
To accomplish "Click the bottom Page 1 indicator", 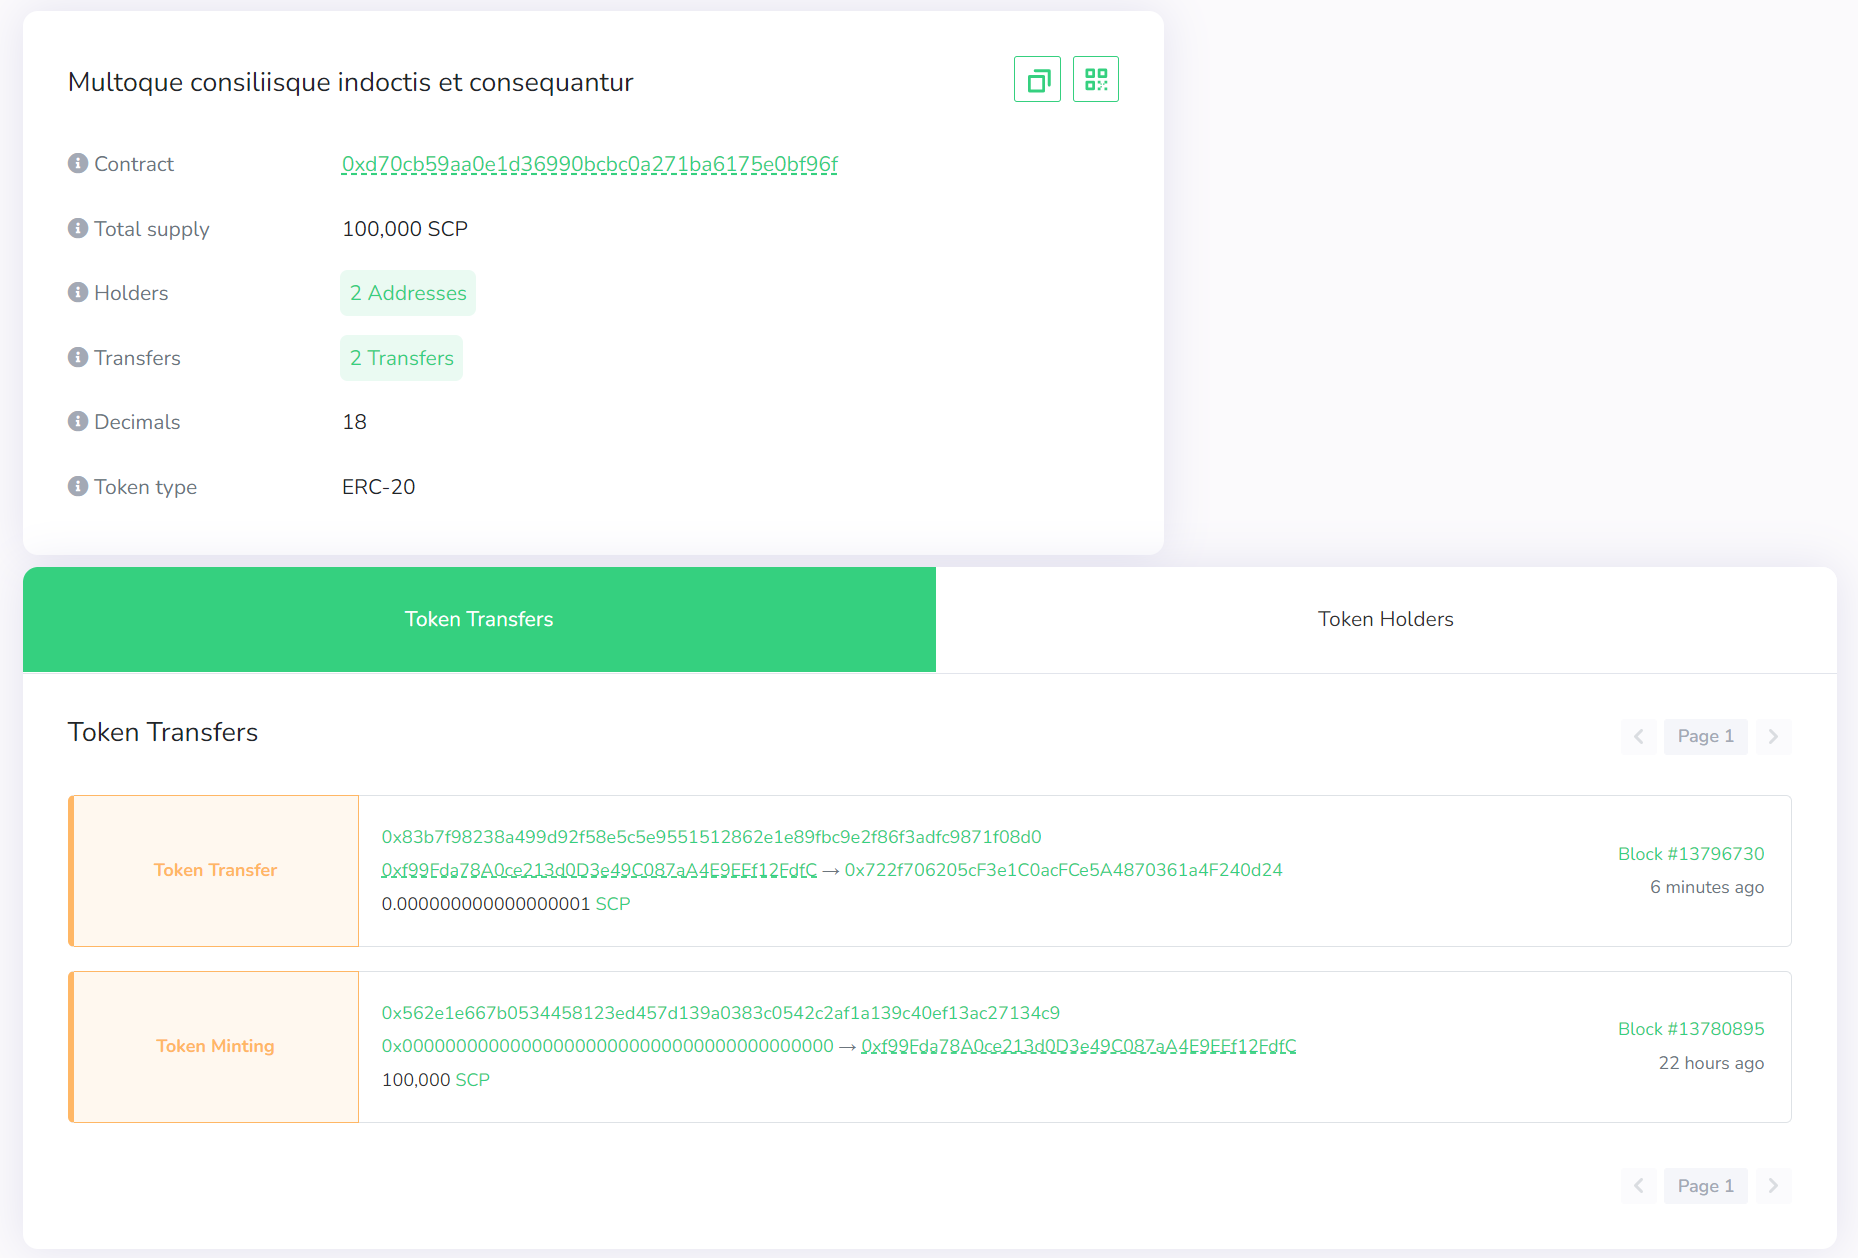I will click(1706, 1186).
